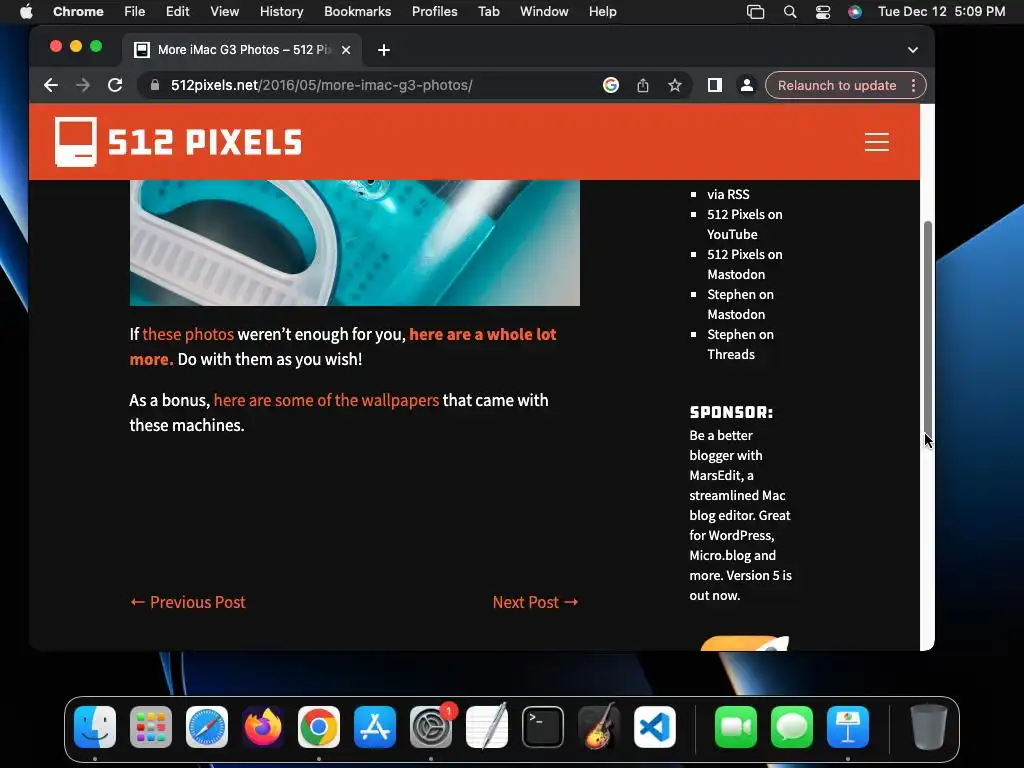Click the date and time display
Image resolution: width=1024 pixels, height=768 pixels.
(941, 12)
